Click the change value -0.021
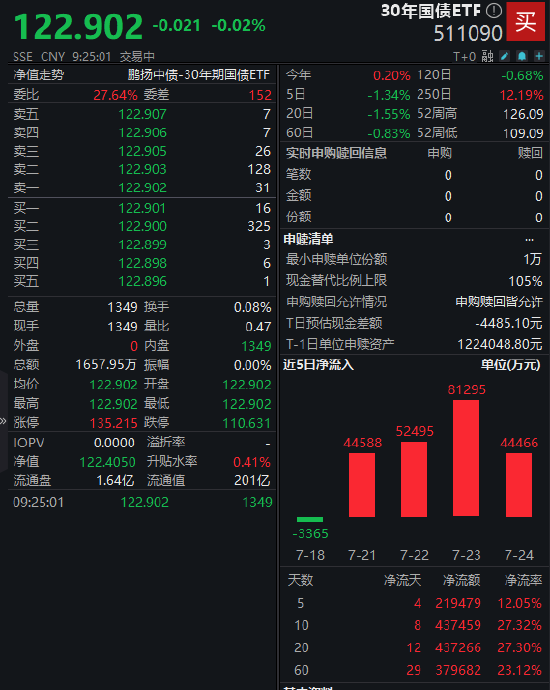Viewport: 550px width, 690px height. click(176, 26)
